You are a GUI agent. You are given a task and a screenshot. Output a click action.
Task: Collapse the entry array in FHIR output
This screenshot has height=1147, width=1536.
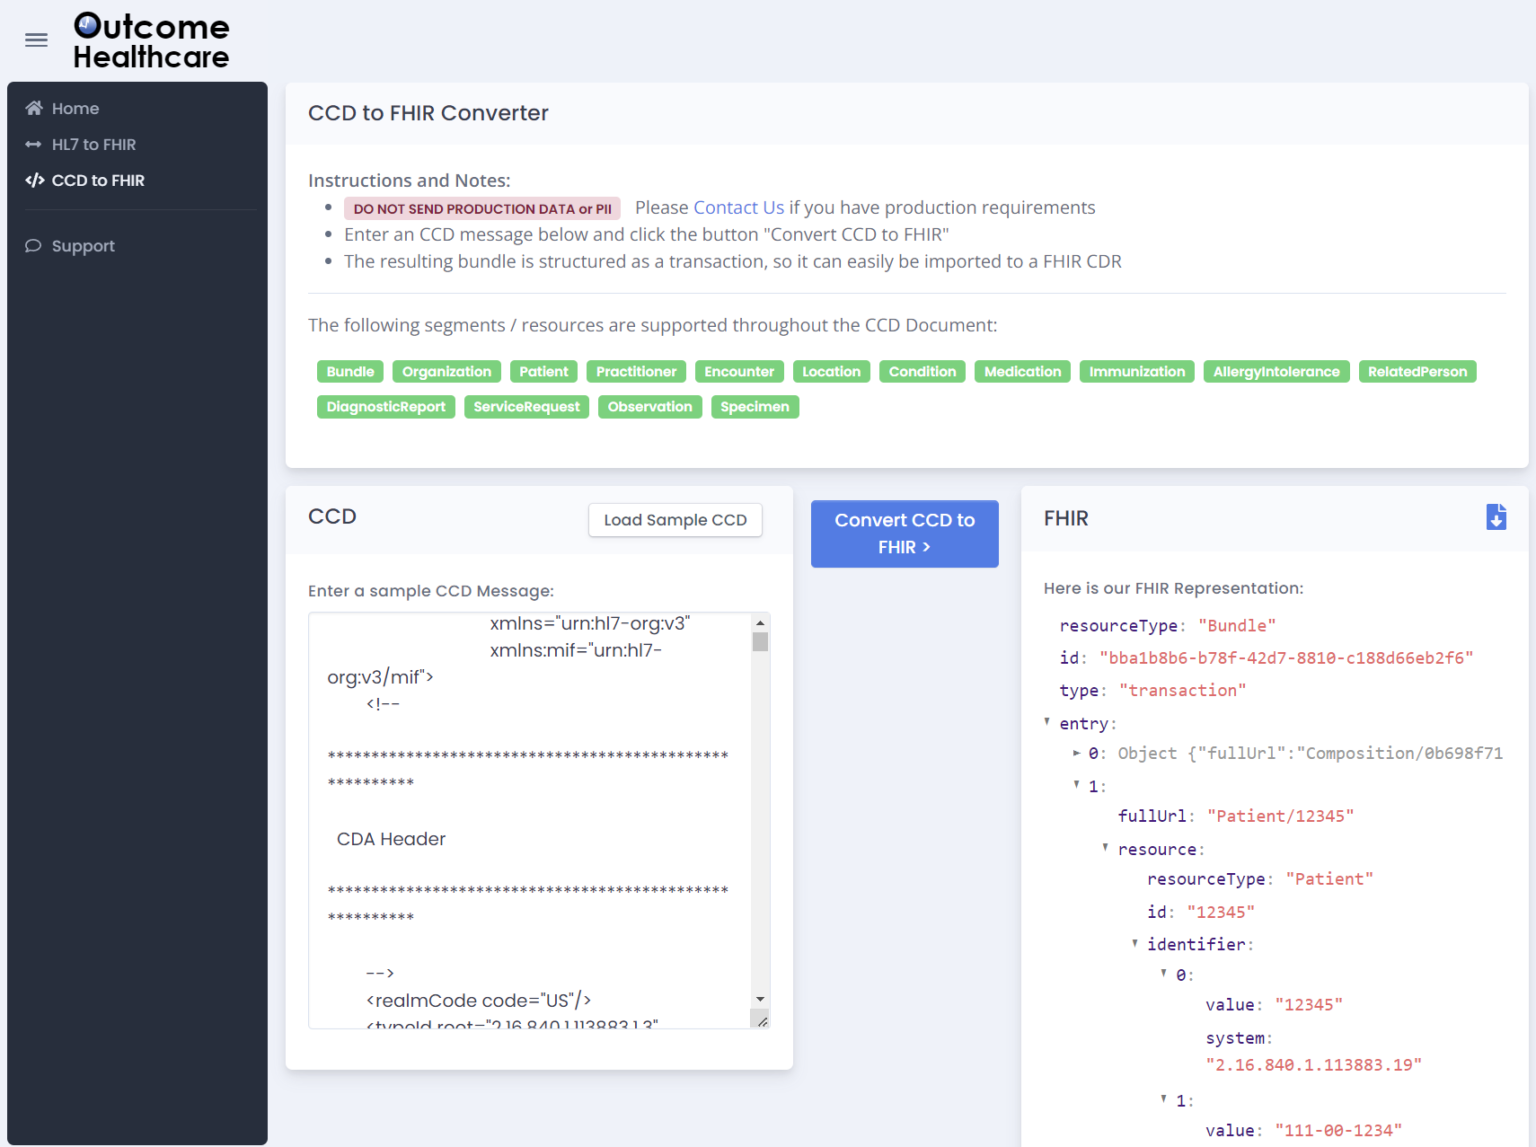tap(1047, 722)
